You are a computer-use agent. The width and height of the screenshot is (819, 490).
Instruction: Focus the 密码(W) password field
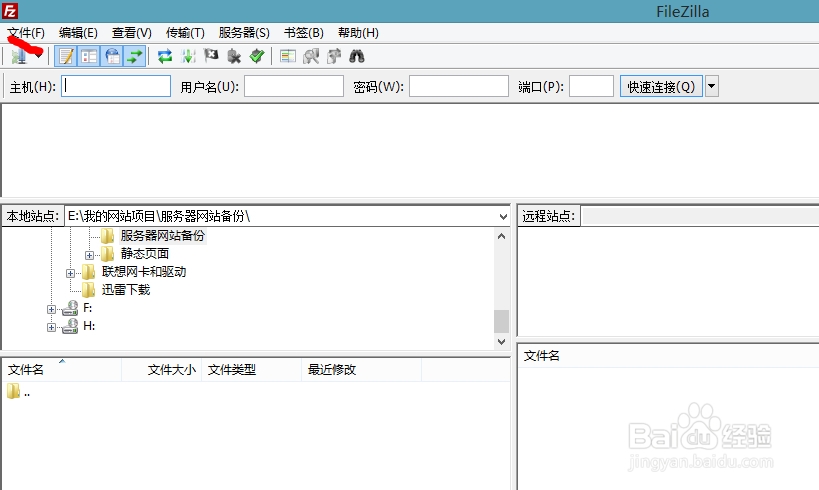[x=459, y=86]
